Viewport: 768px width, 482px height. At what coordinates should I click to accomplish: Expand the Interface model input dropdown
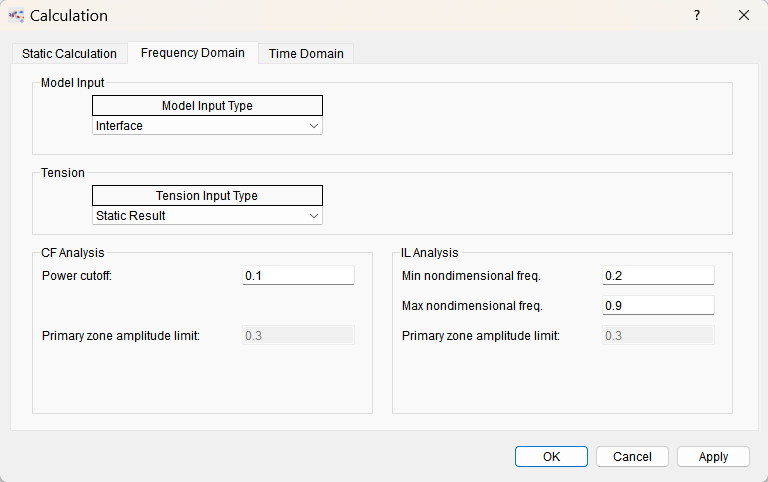(x=207, y=126)
